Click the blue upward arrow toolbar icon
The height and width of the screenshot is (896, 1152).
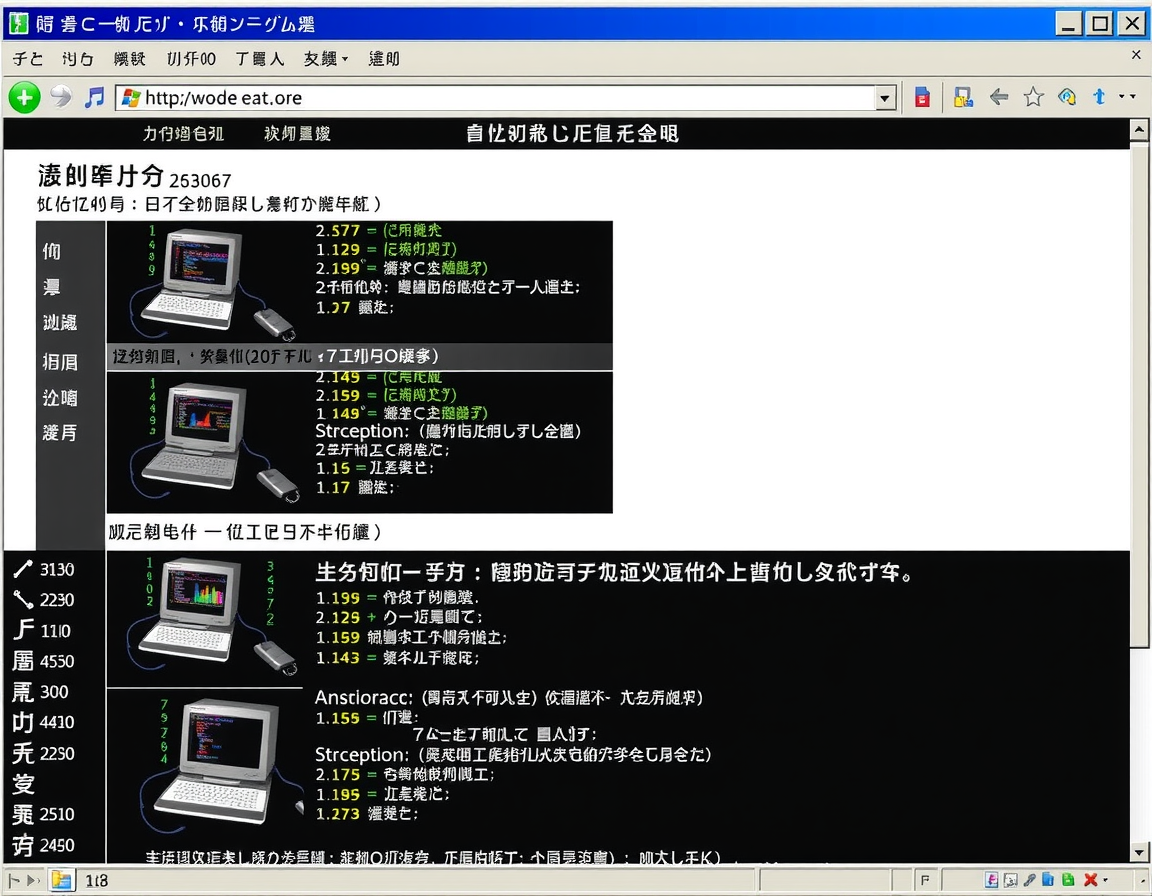1099,96
